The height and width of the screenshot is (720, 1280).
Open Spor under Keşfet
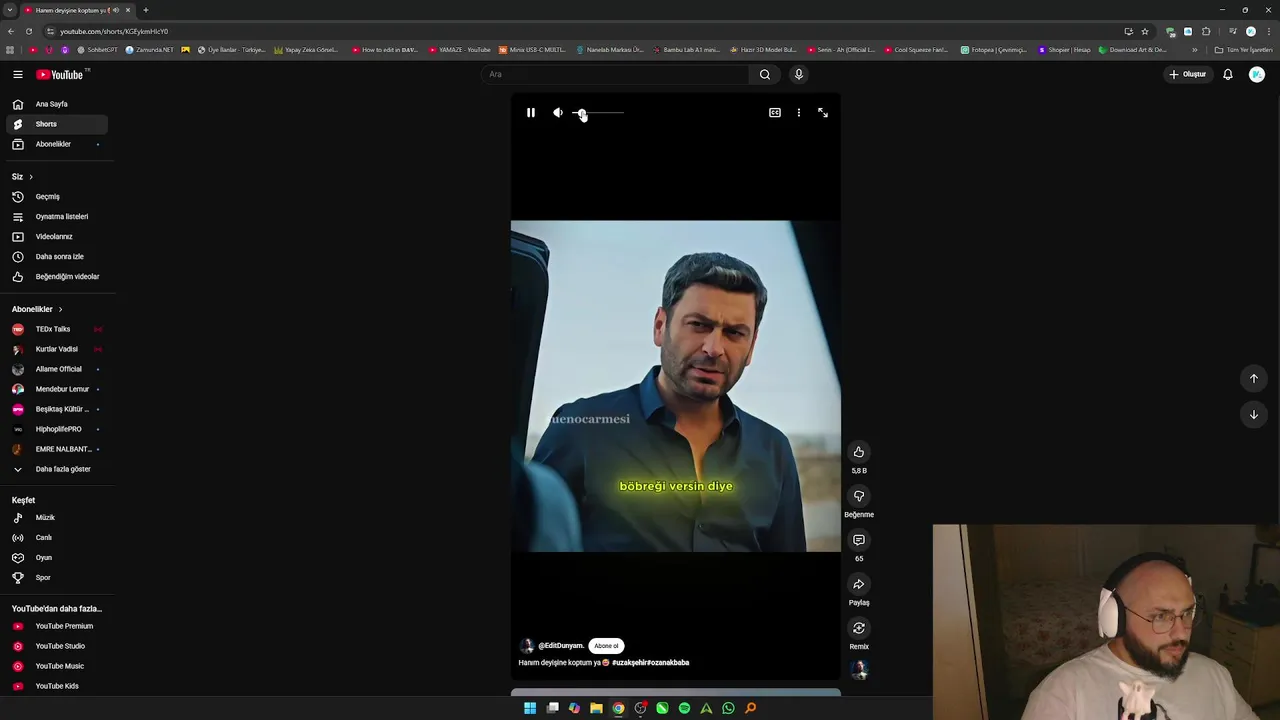(56, 578)
